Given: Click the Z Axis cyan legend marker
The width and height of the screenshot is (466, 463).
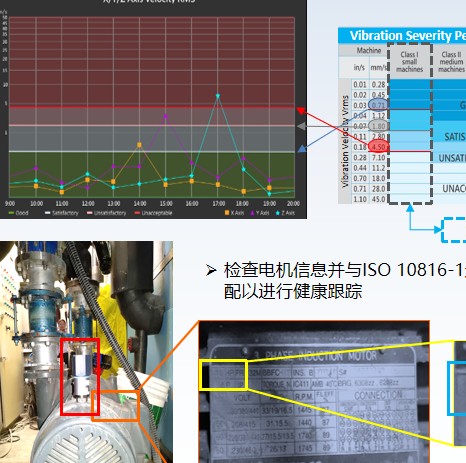Looking at the screenshot, I should (278, 213).
